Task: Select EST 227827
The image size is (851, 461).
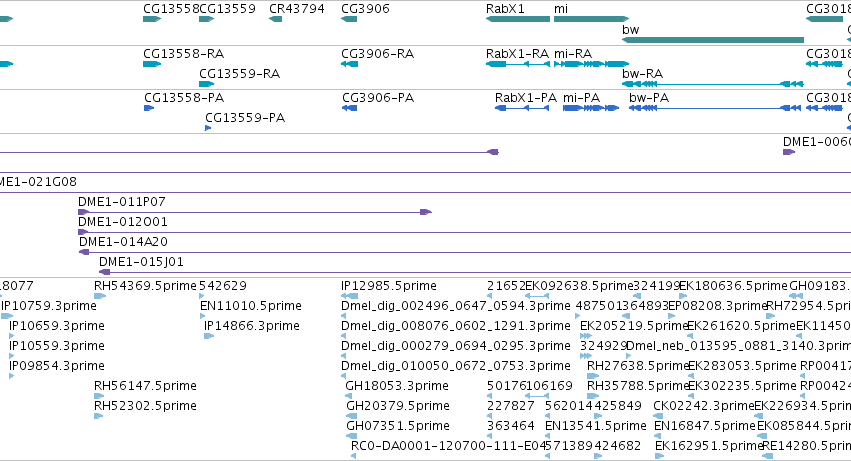Action: [x=490, y=416]
